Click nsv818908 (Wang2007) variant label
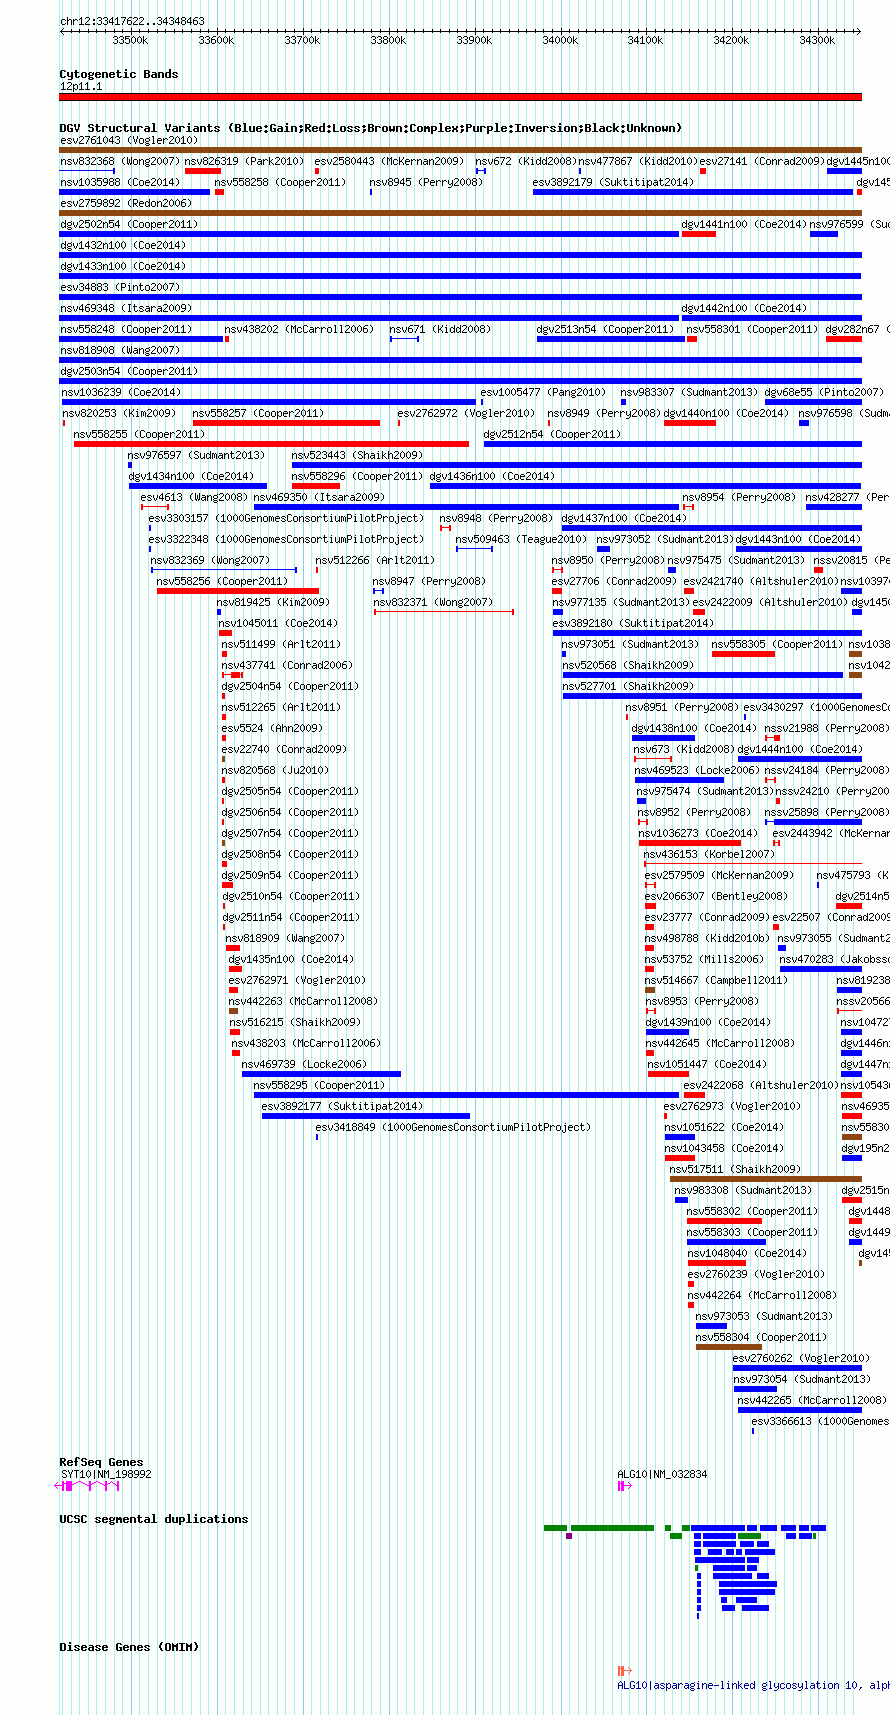890x1715 pixels. (x=120, y=350)
